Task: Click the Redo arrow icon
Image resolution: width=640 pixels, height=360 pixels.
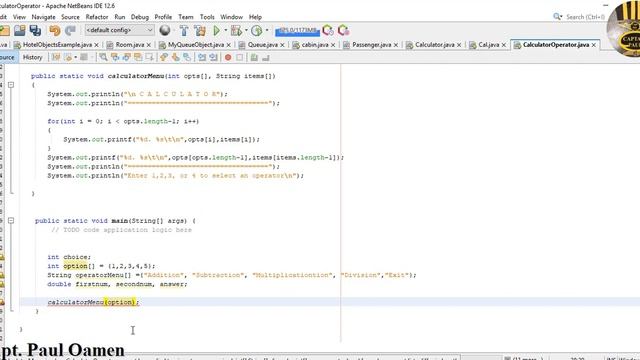Action: point(70,30)
